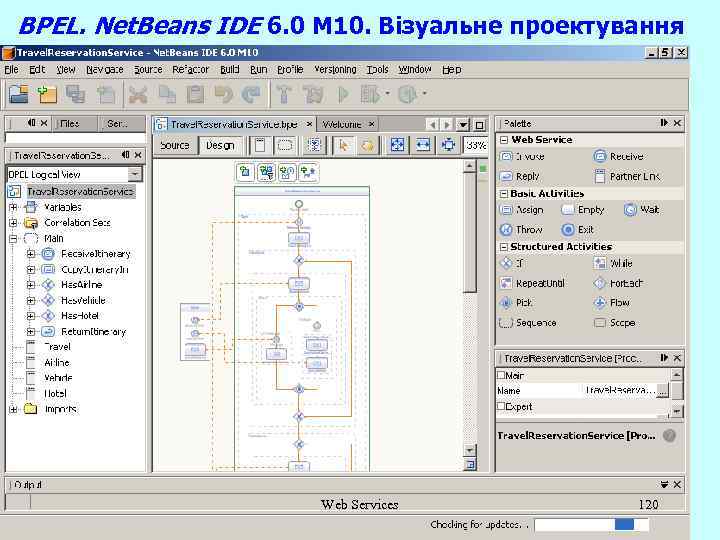Open the Tools menu
This screenshot has height=540, width=720.
[377, 69]
